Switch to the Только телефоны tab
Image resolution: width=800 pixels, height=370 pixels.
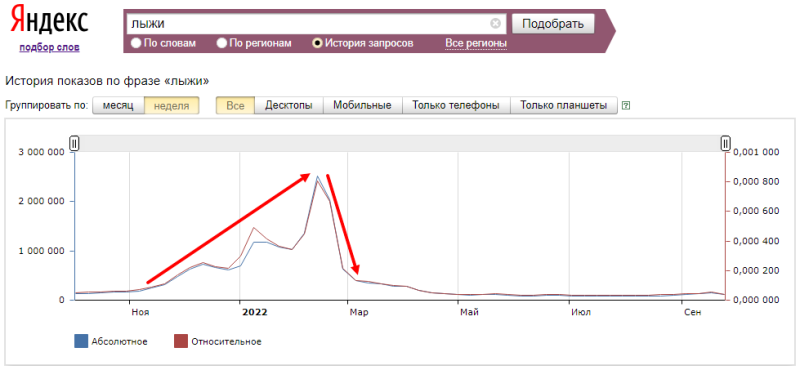pyautogui.click(x=456, y=106)
